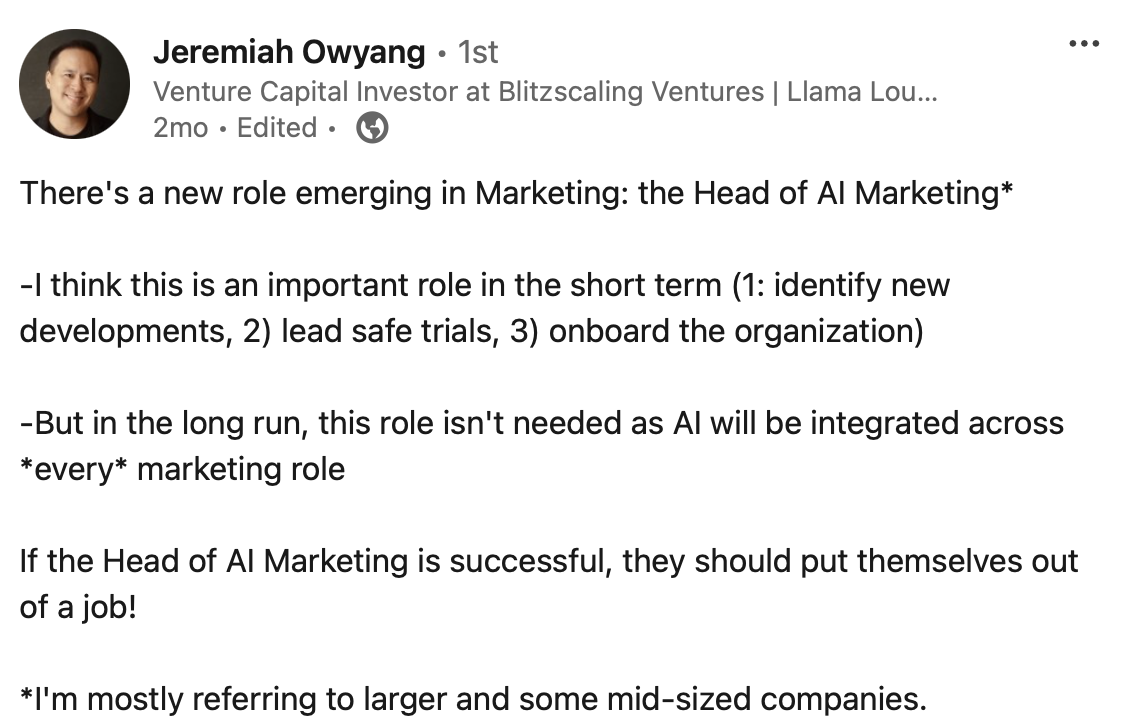Click the "Edited" label beside the timestamp
Viewport: 1136px width, 727px height.
(277, 128)
